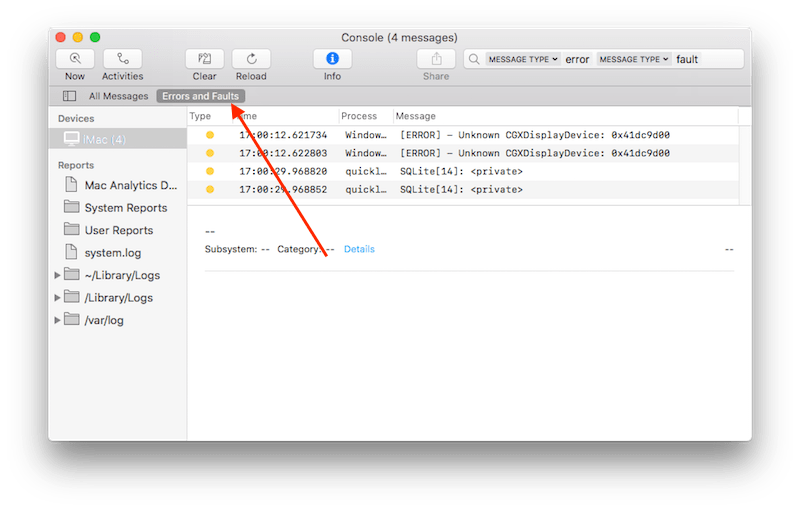Click the Share toolbar icon
Image resolution: width=800 pixels, height=510 pixels.
pyautogui.click(x=436, y=59)
